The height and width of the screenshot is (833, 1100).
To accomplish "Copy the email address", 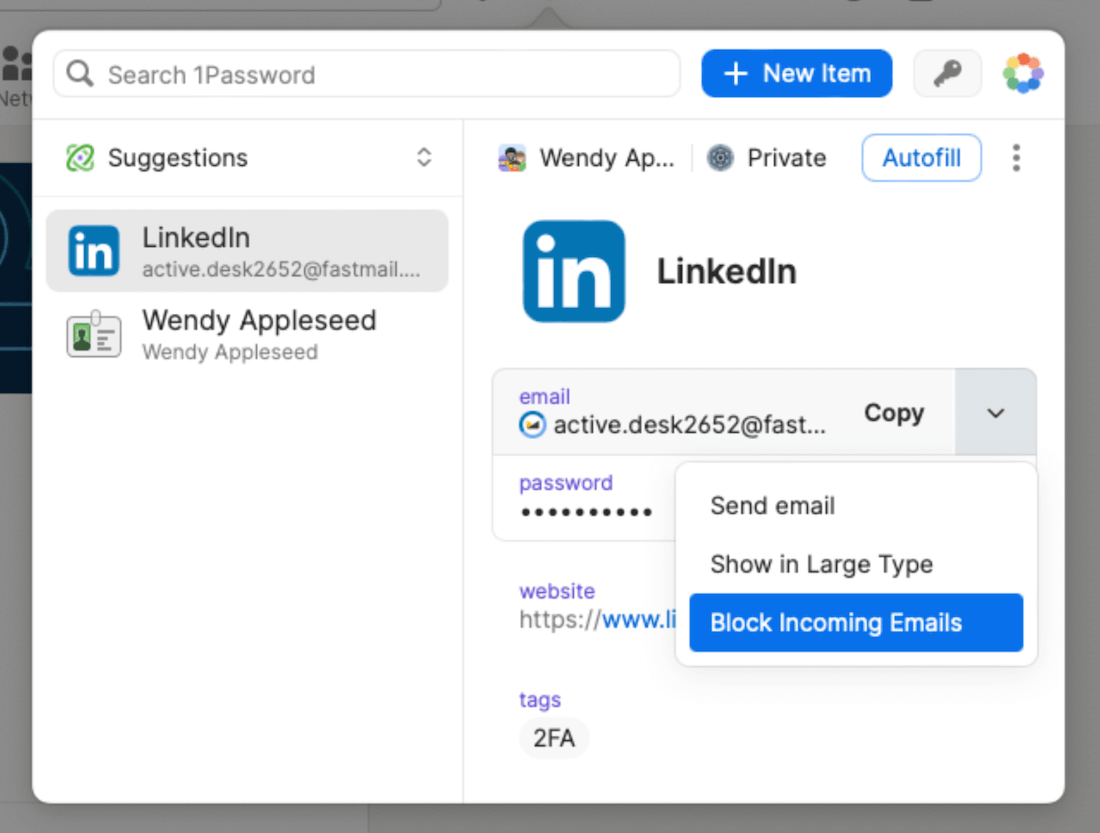I will (x=893, y=413).
